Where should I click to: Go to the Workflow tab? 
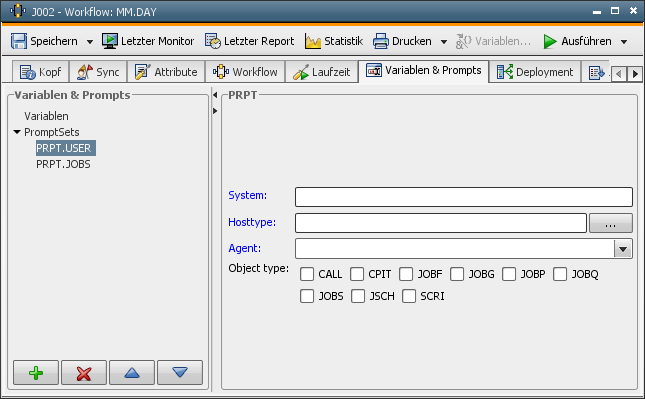pos(245,72)
